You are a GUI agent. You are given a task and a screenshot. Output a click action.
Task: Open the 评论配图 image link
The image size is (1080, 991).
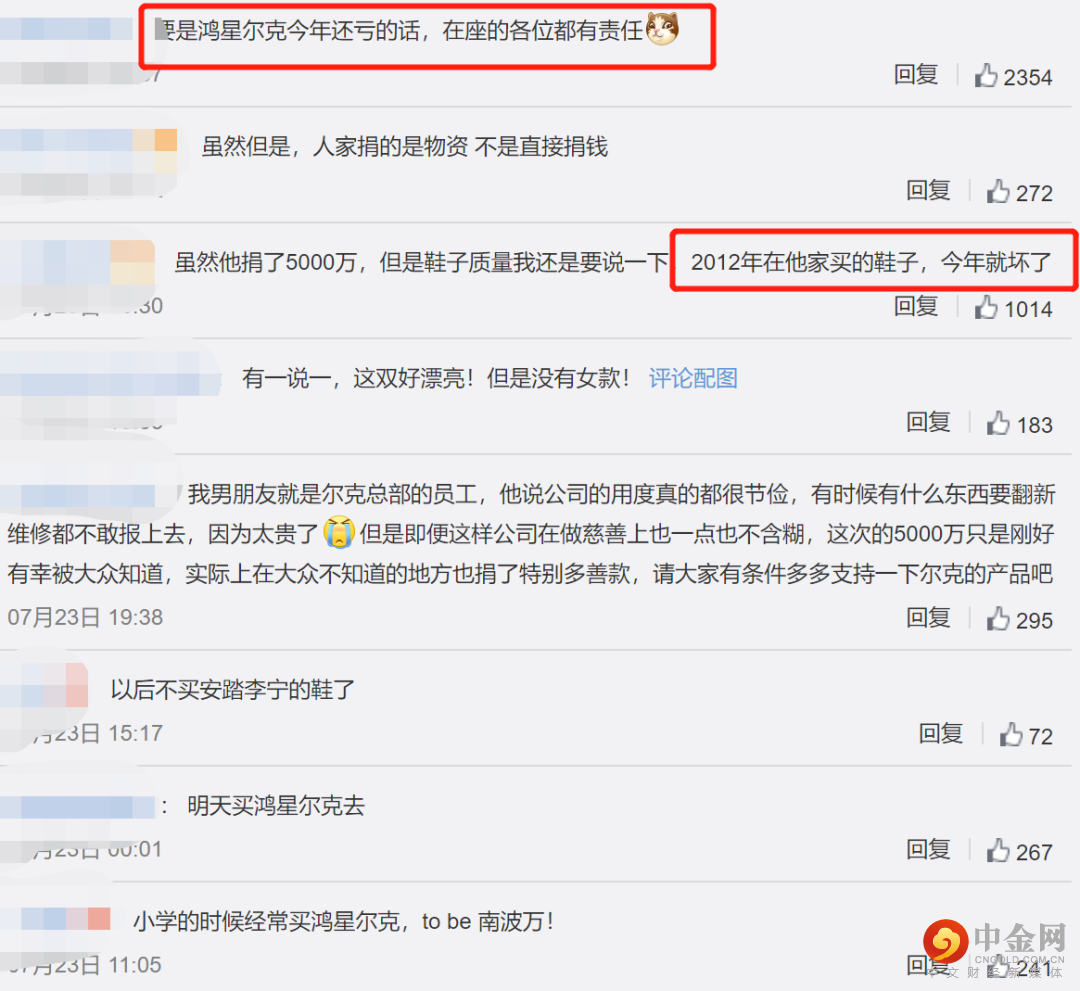[x=693, y=378]
